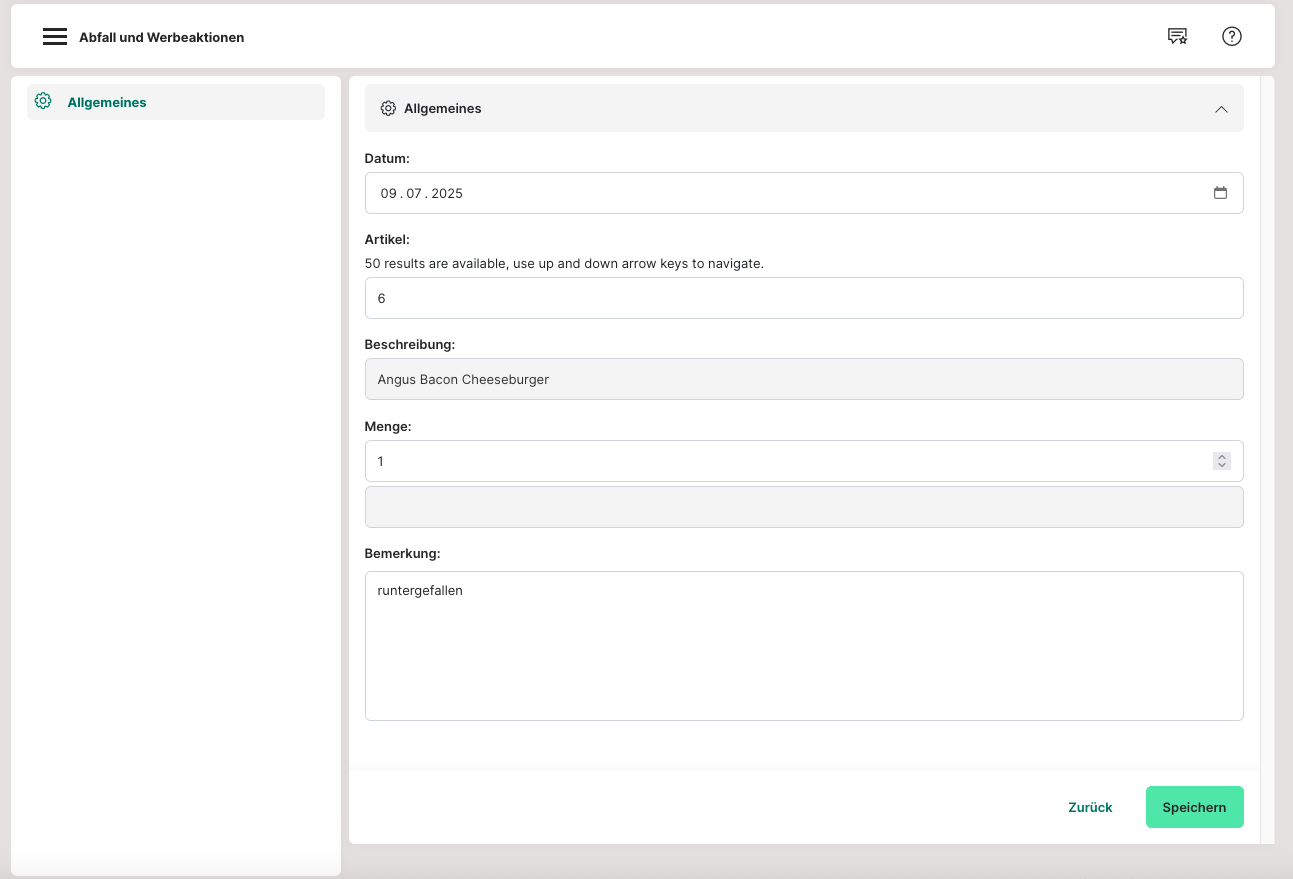Open the calendar picker in Datum field
Image resolution: width=1293 pixels, height=879 pixels.
pos(1220,193)
